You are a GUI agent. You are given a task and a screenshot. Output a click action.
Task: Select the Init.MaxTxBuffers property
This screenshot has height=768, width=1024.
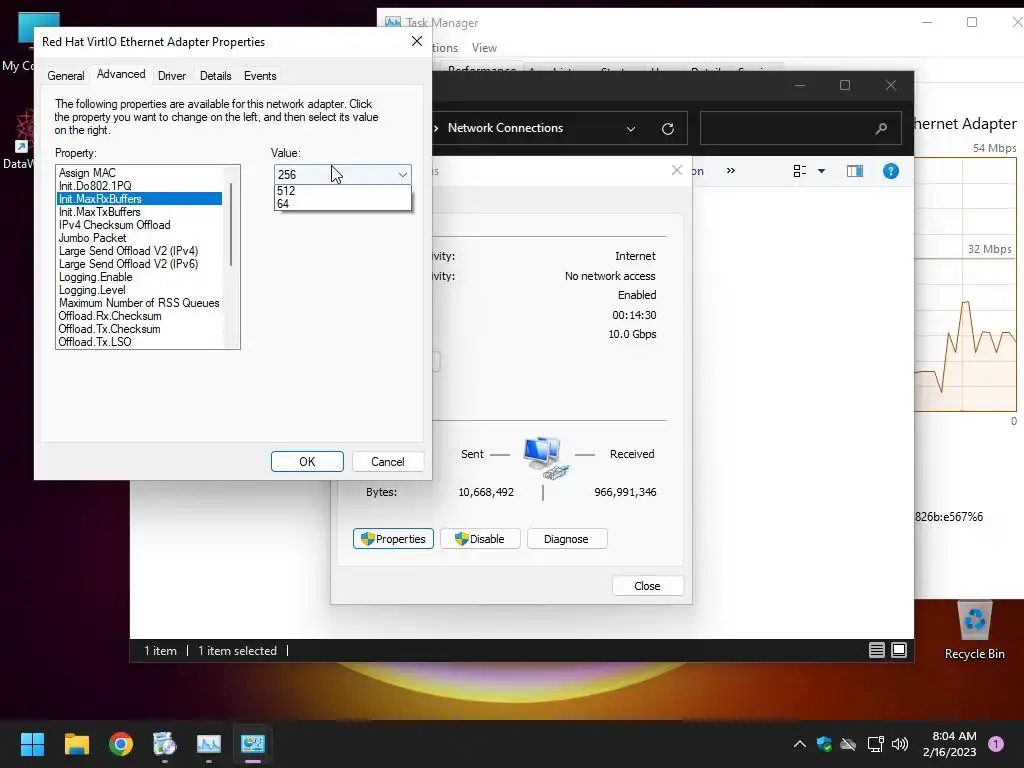tap(140, 212)
